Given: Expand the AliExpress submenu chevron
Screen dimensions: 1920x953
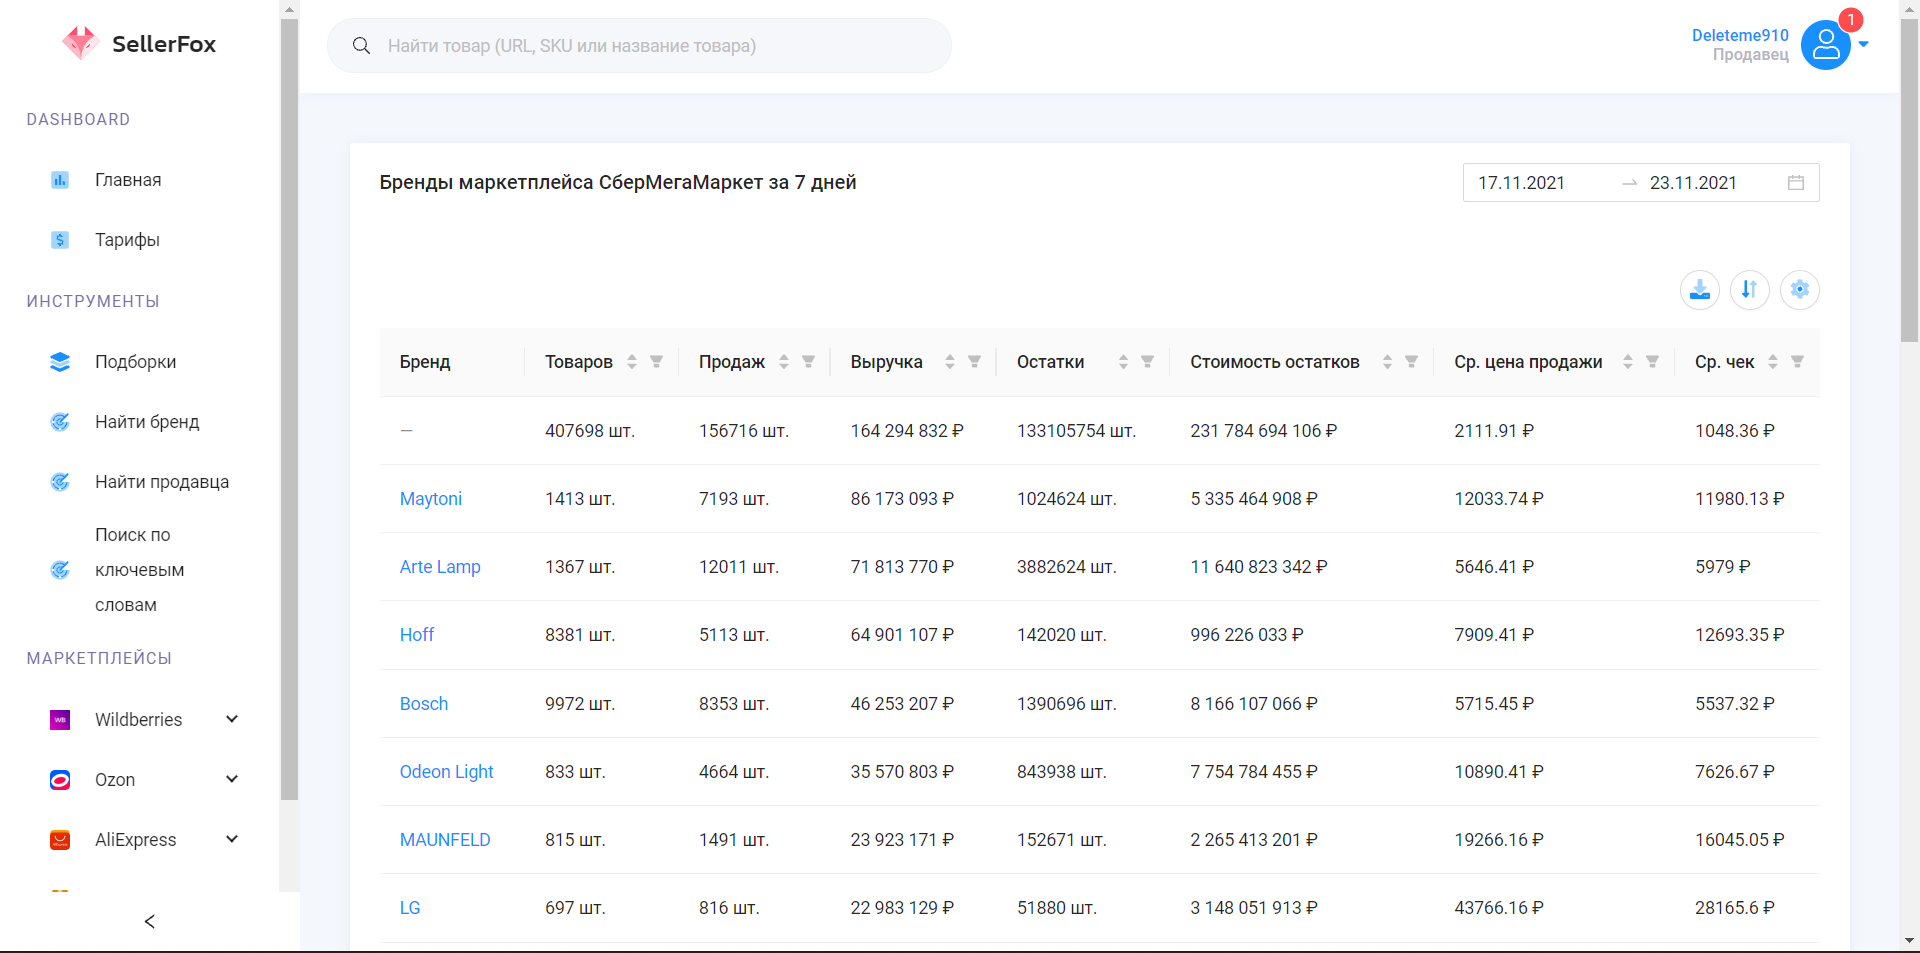Looking at the screenshot, I should click(232, 839).
